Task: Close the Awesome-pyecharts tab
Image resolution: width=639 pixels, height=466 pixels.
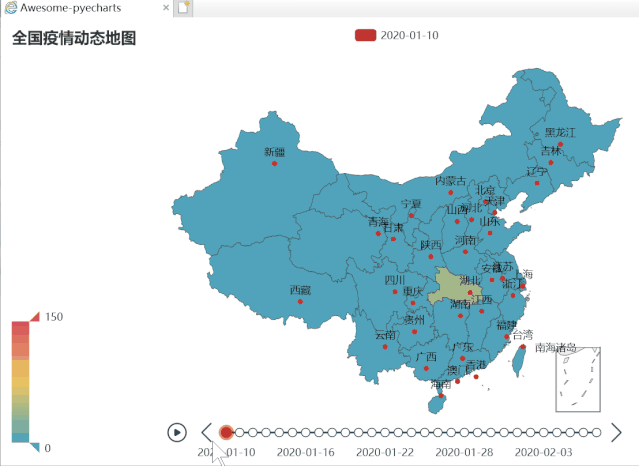Action: pyautogui.click(x=166, y=8)
